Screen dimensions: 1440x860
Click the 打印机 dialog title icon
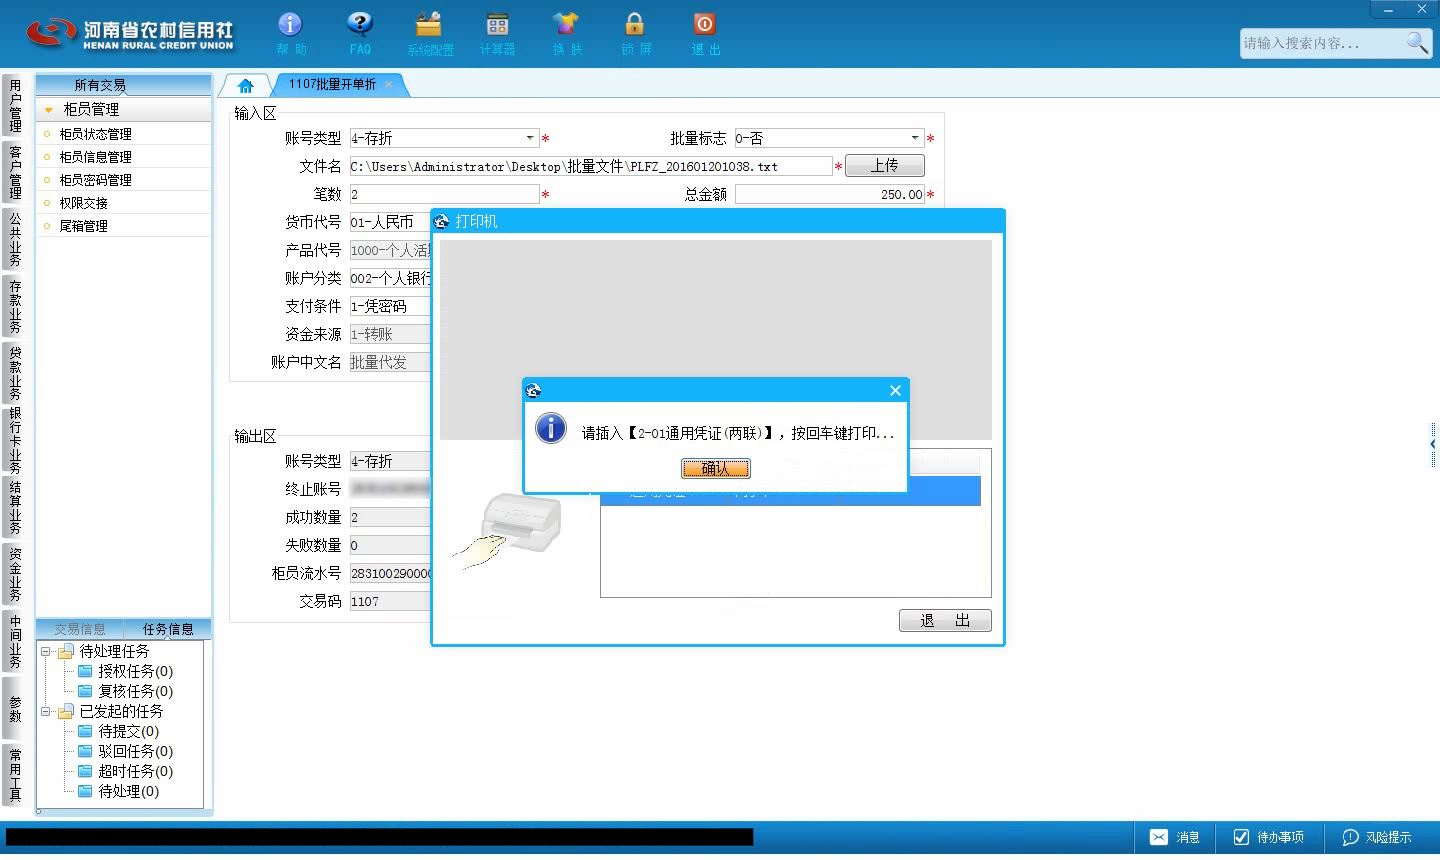(441, 221)
